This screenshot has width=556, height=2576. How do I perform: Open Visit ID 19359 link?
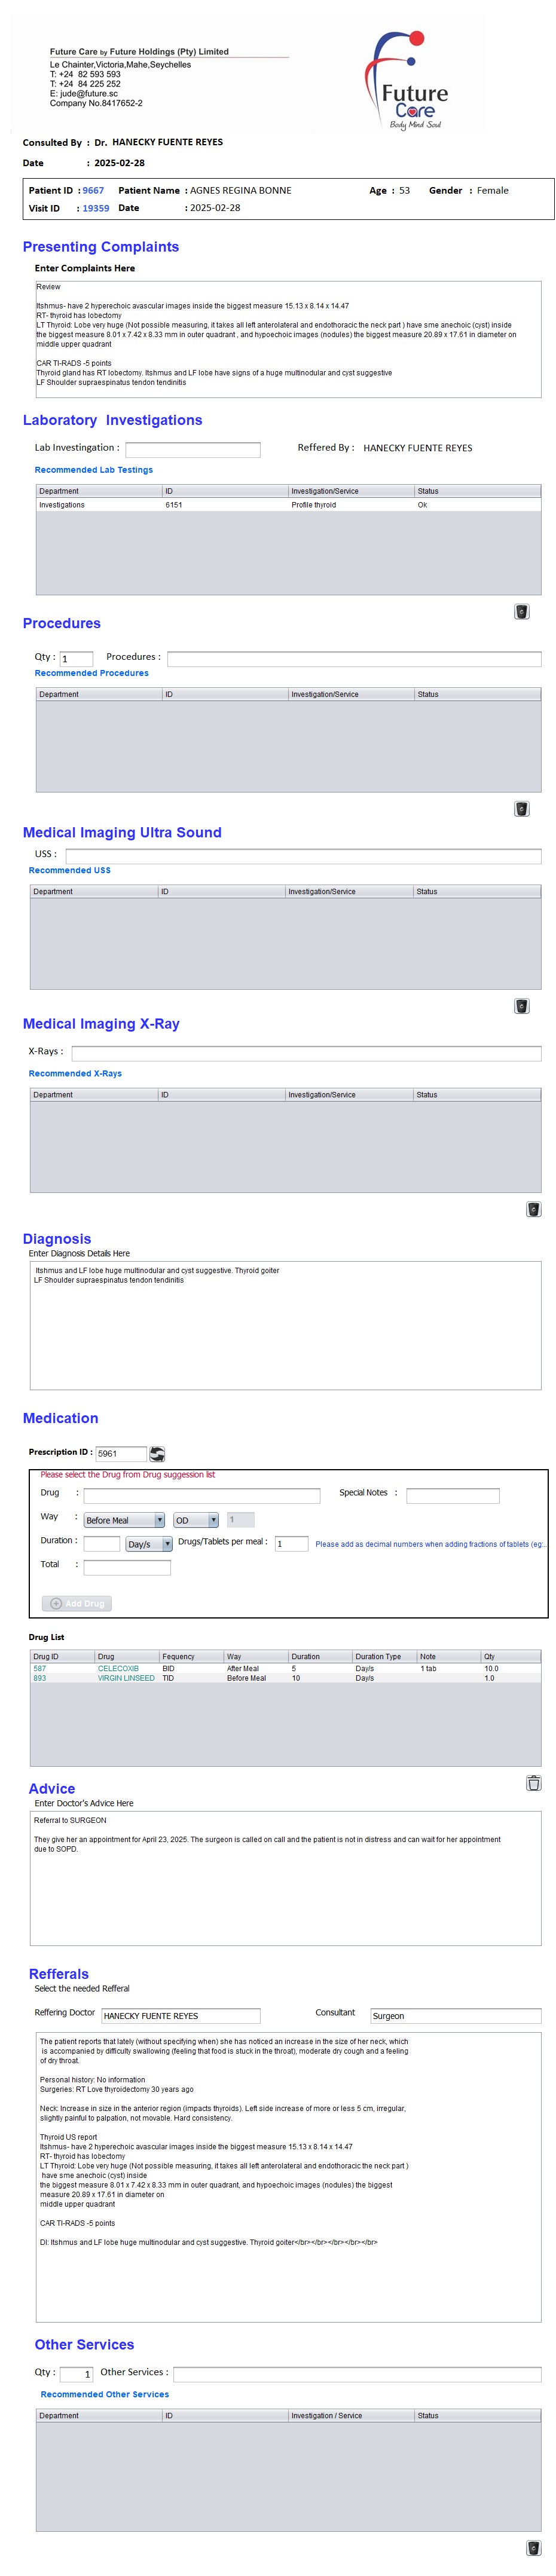(x=96, y=208)
